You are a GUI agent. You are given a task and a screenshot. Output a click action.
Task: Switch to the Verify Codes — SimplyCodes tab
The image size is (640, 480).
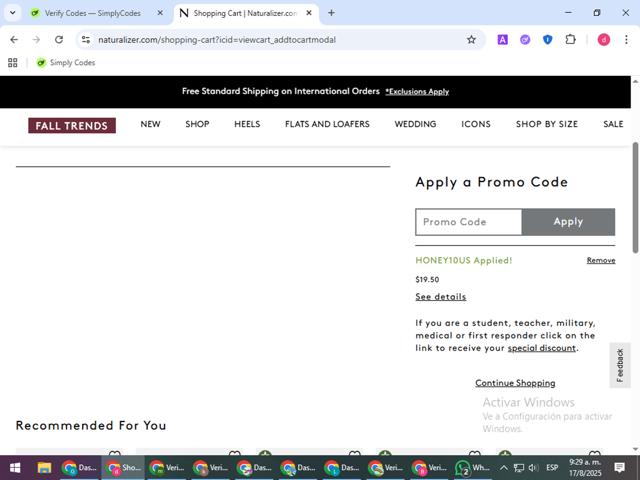[93, 13]
